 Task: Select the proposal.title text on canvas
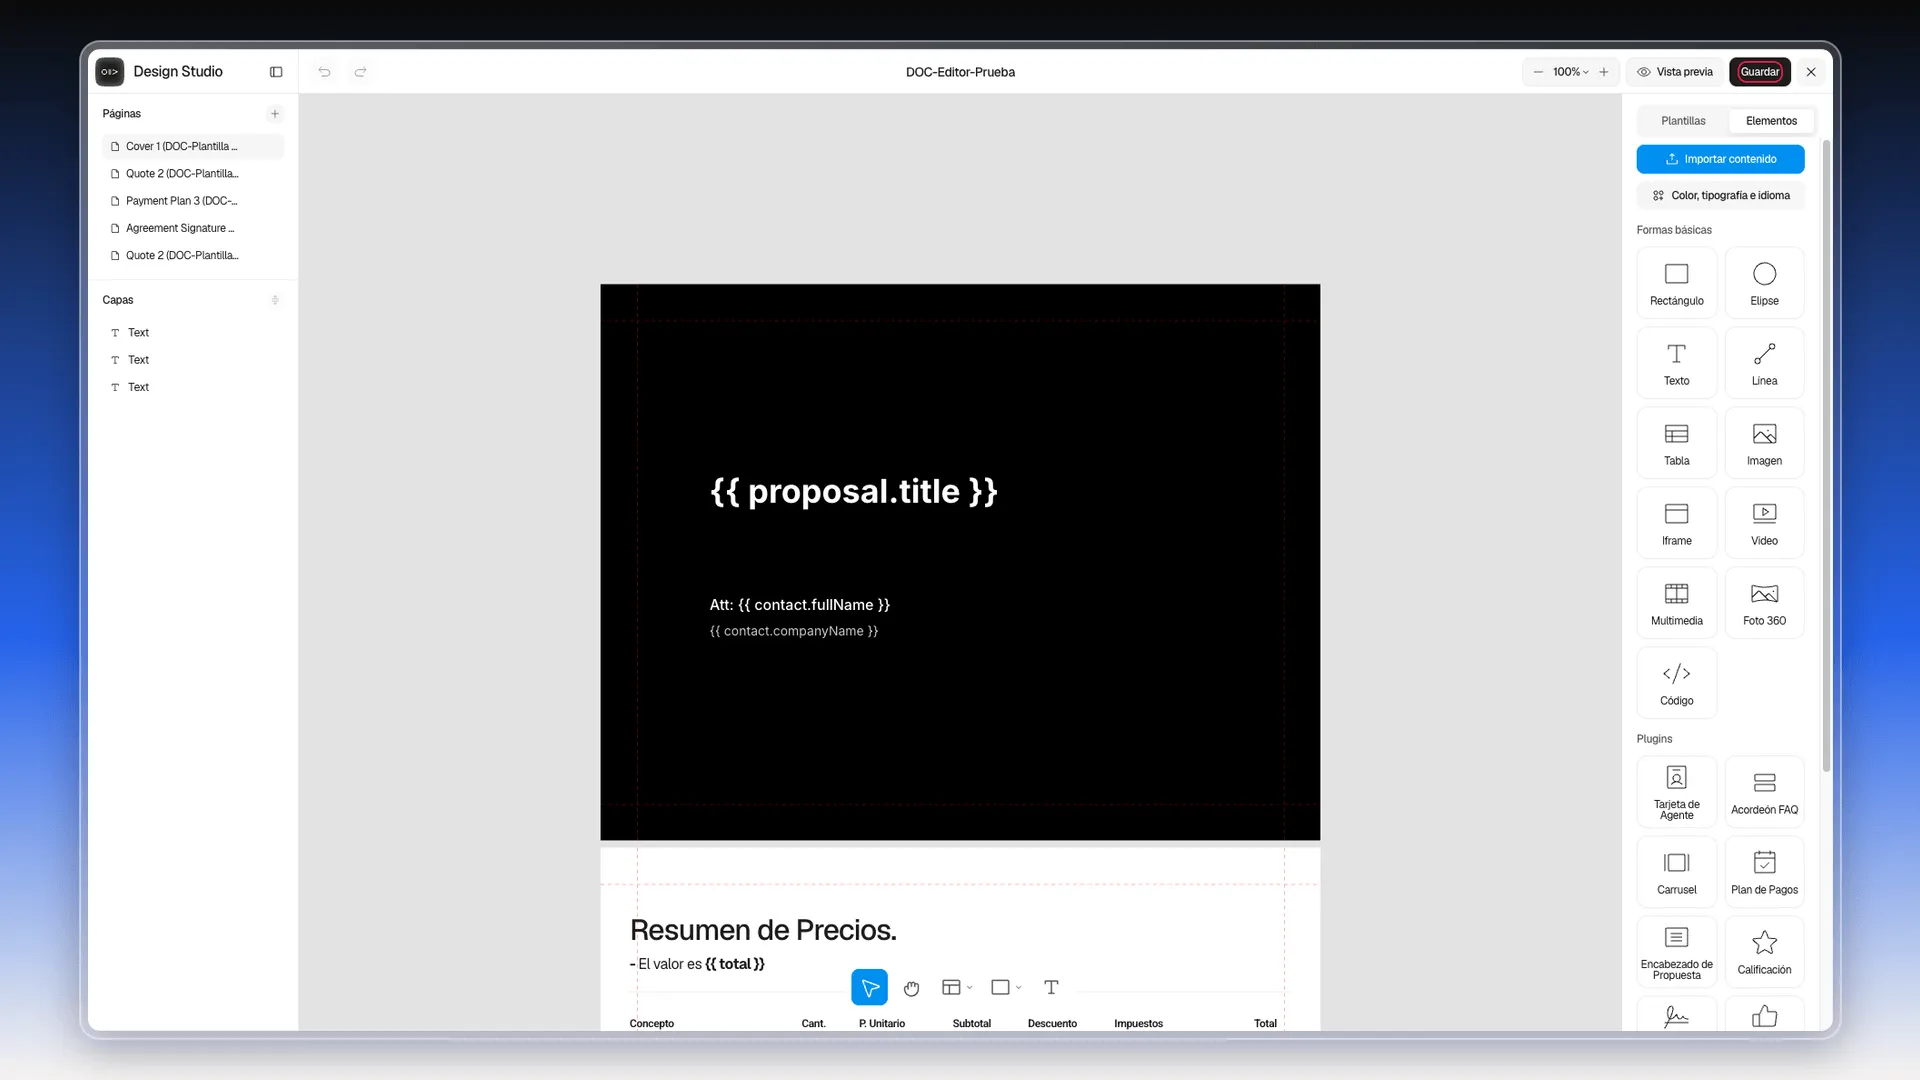point(854,492)
